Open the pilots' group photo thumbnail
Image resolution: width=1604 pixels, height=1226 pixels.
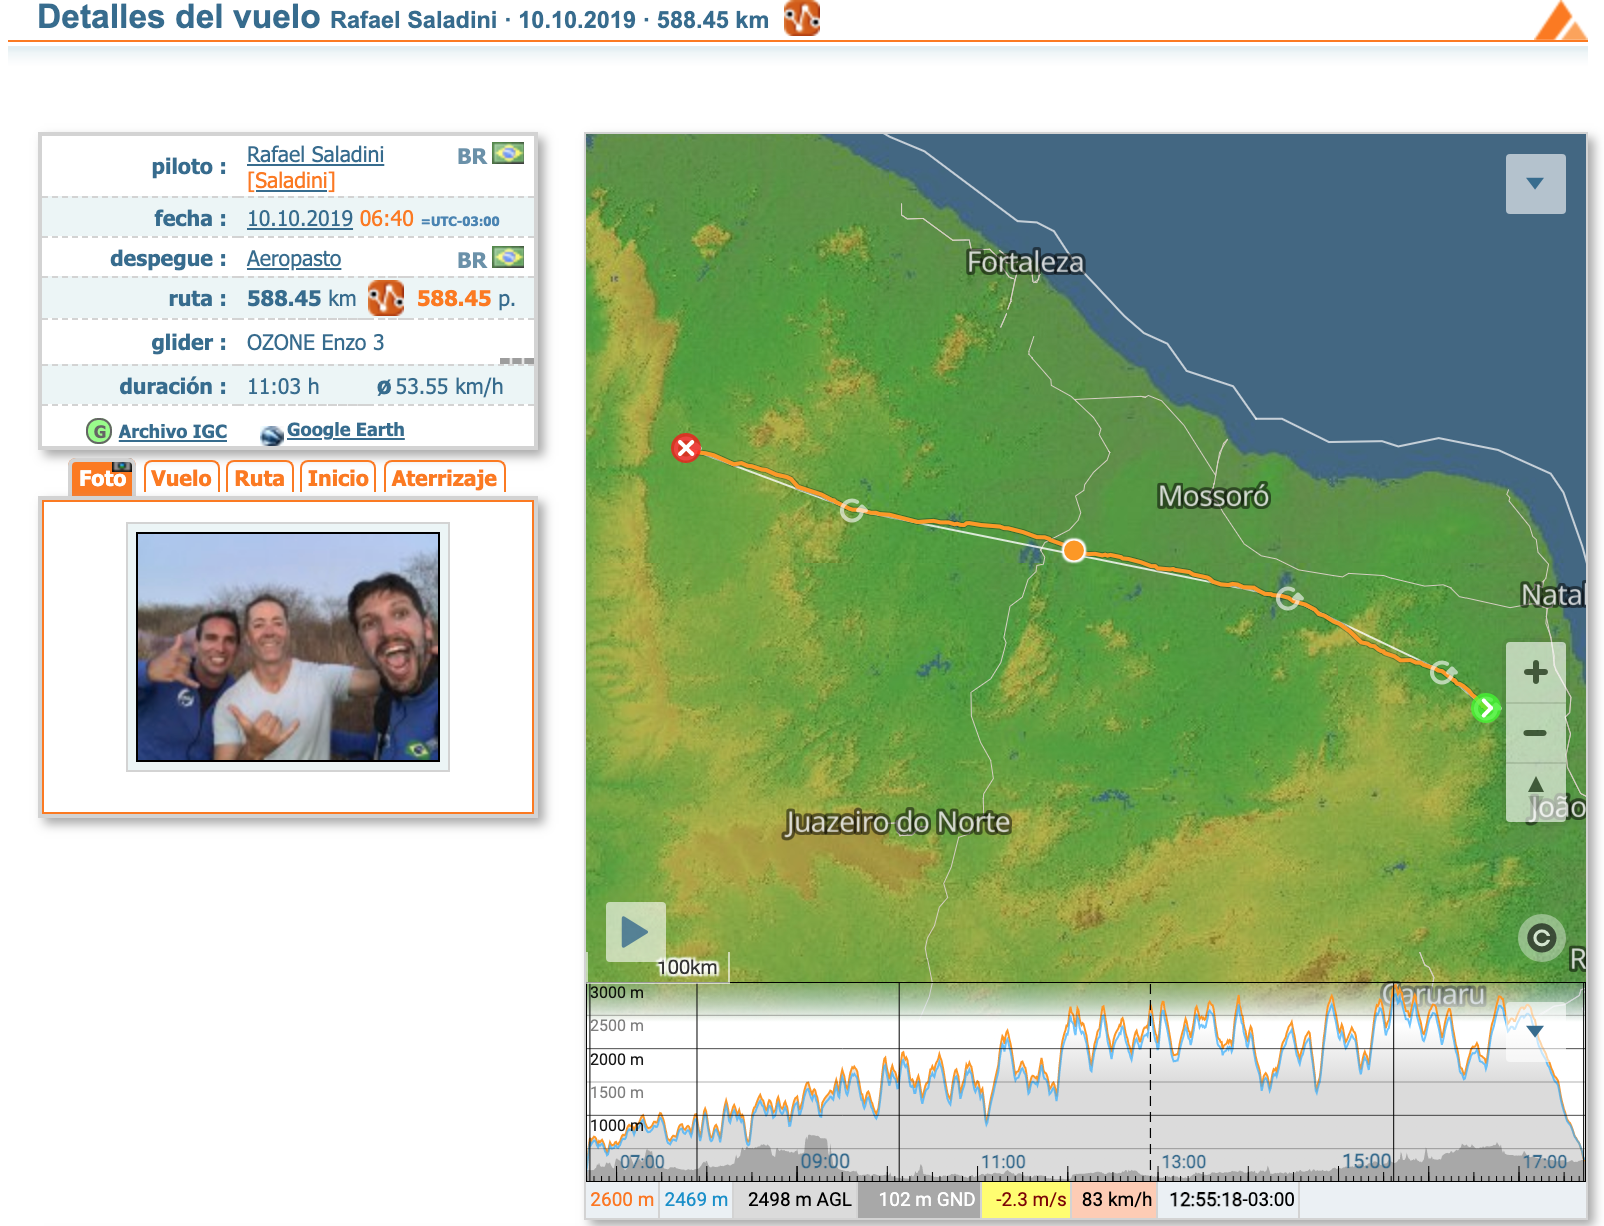click(x=288, y=647)
